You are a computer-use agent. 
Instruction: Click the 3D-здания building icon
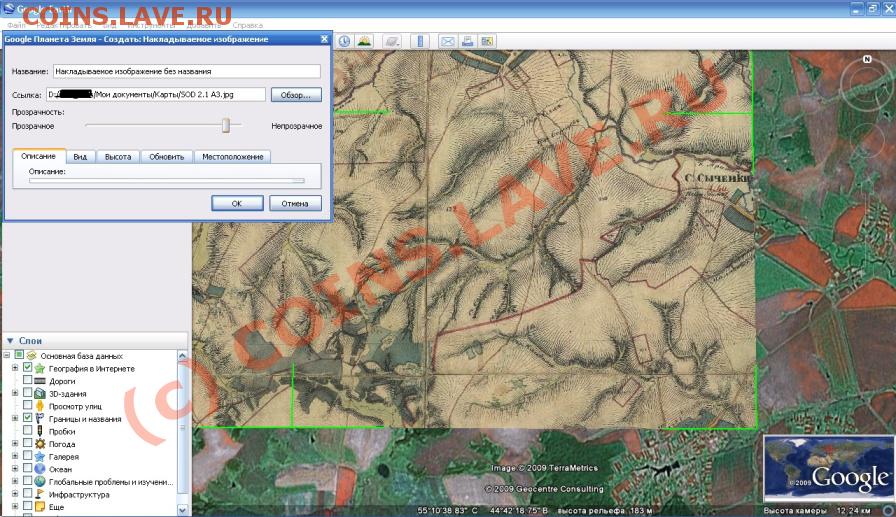point(39,394)
